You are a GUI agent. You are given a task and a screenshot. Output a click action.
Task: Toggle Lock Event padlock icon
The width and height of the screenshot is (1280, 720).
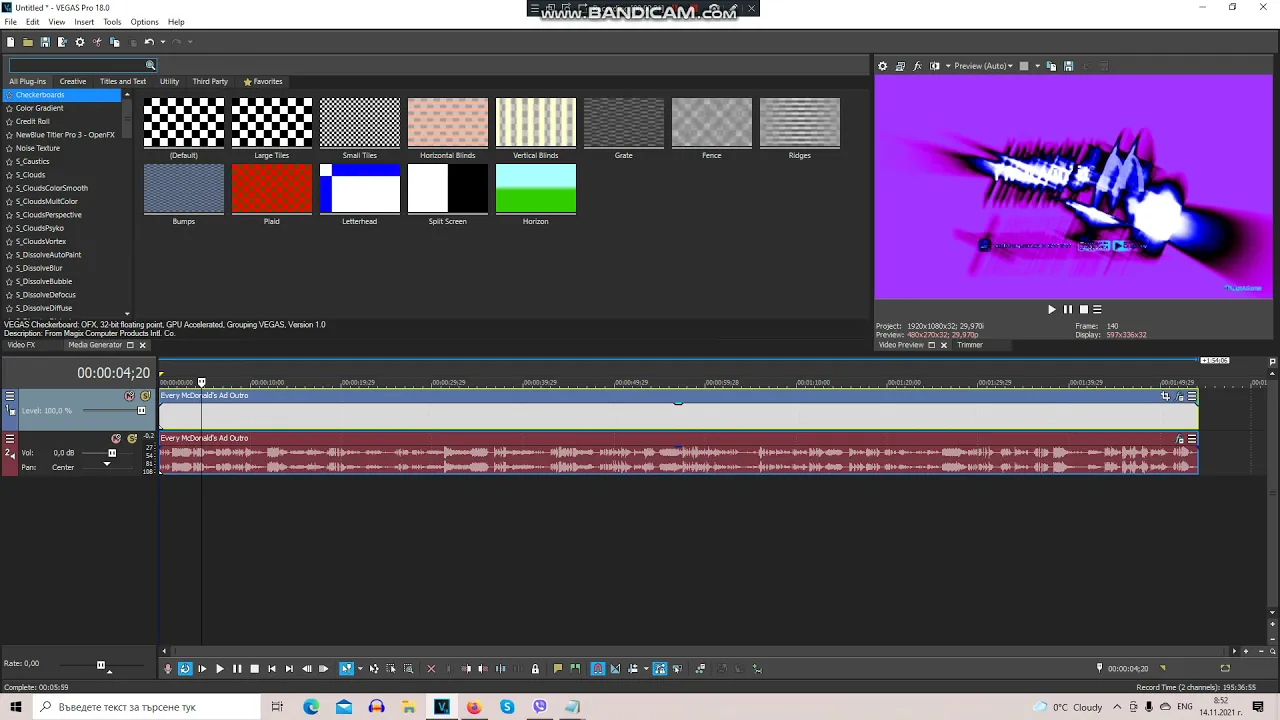pos(535,668)
